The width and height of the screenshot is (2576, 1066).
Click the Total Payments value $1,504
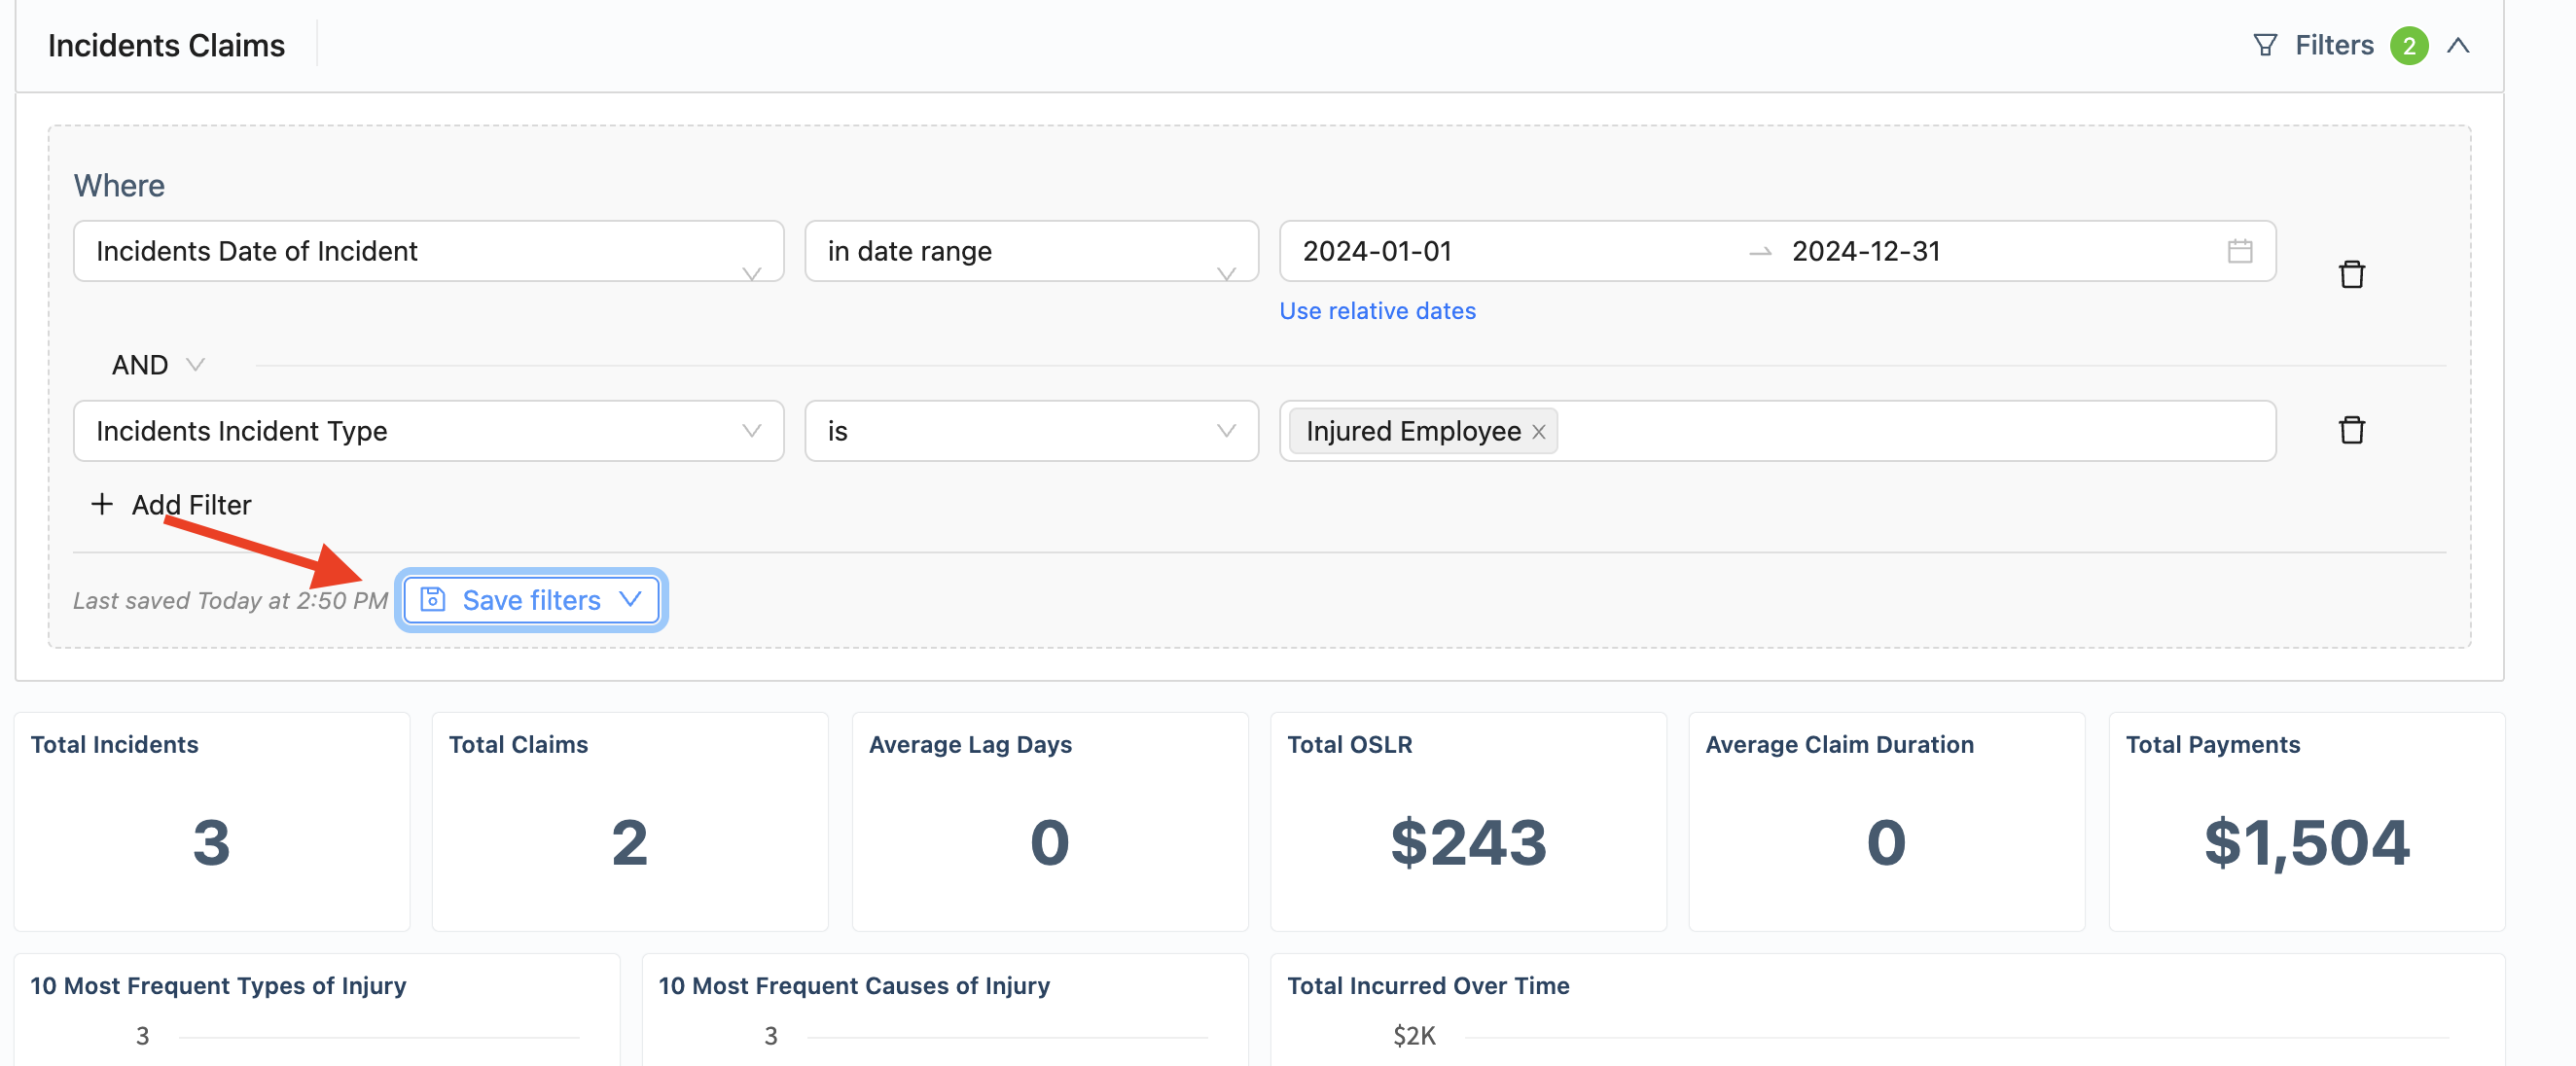point(2306,842)
